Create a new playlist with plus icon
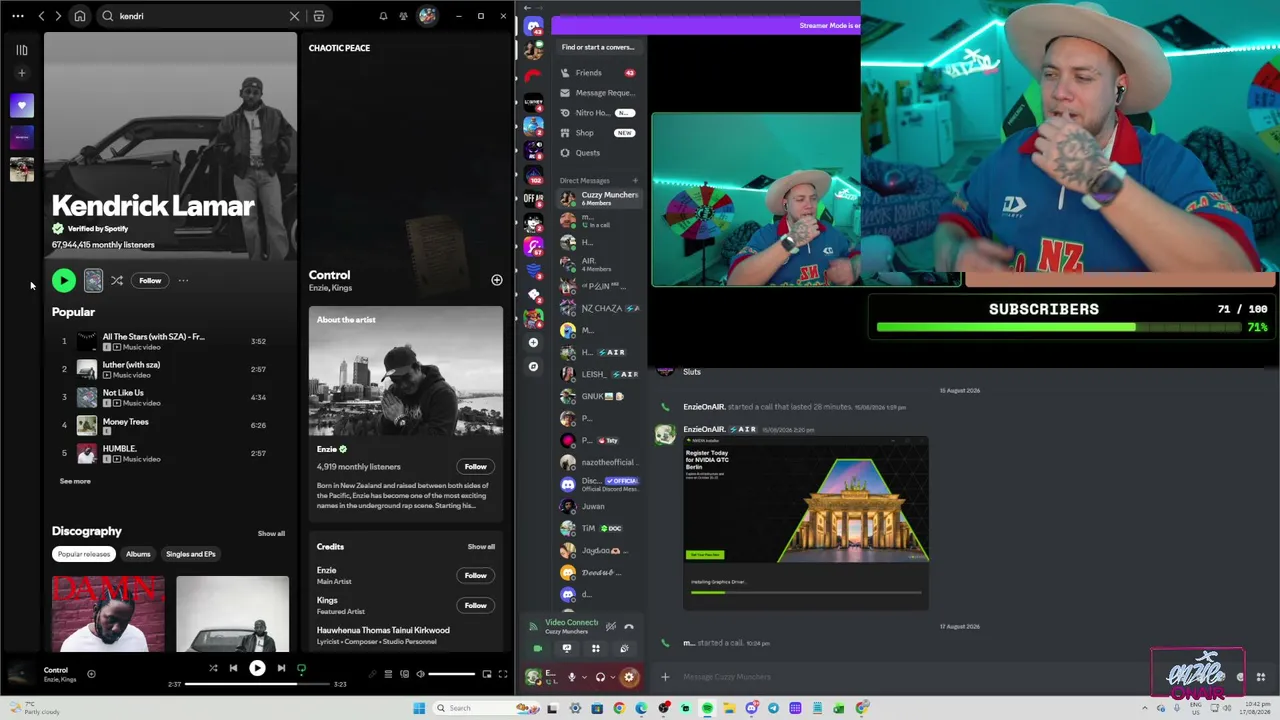Viewport: 1280px width, 720px height. [x=21, y=73]
